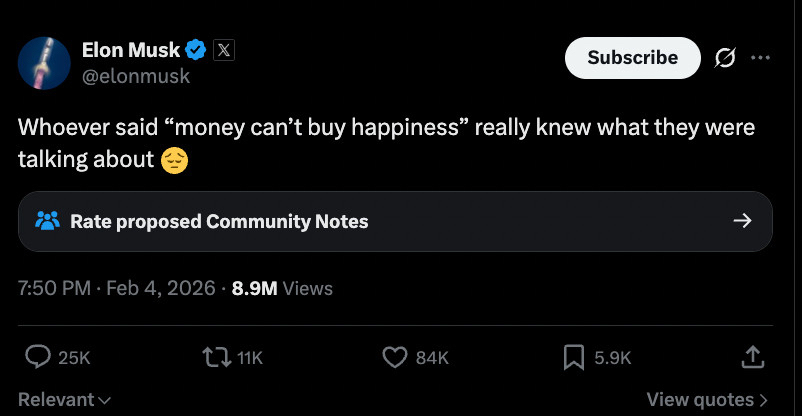Bookmark the post with 5.9K icon
802x416 pixels.
574,356
